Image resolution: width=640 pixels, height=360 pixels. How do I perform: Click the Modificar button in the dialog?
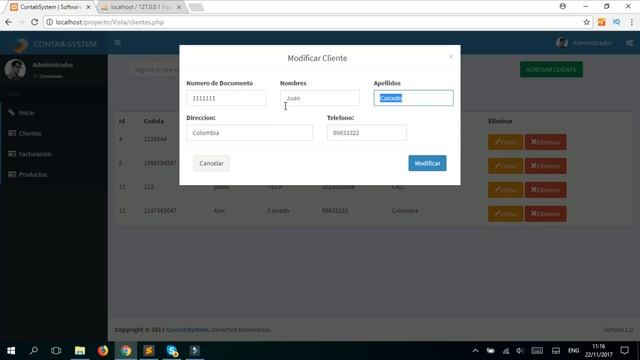(427, 163)
